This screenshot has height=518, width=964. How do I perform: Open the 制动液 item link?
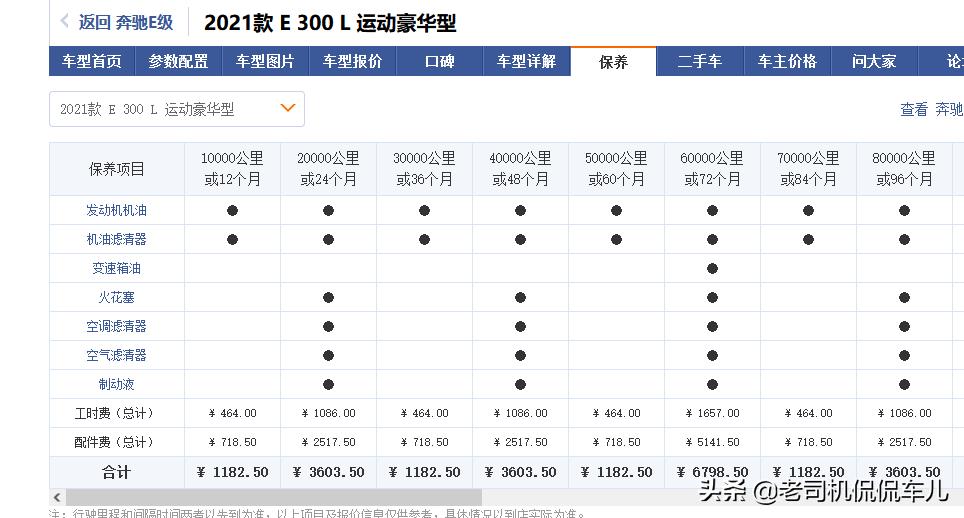tap(116, 384)
